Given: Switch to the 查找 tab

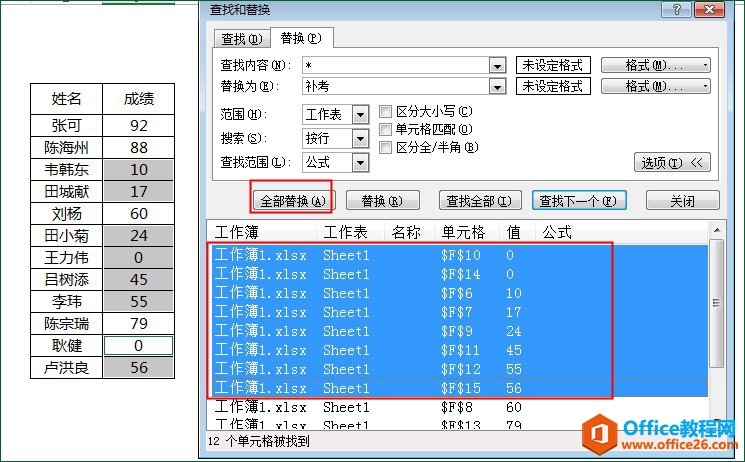Looking at the screenshot, I should [242, 38].
